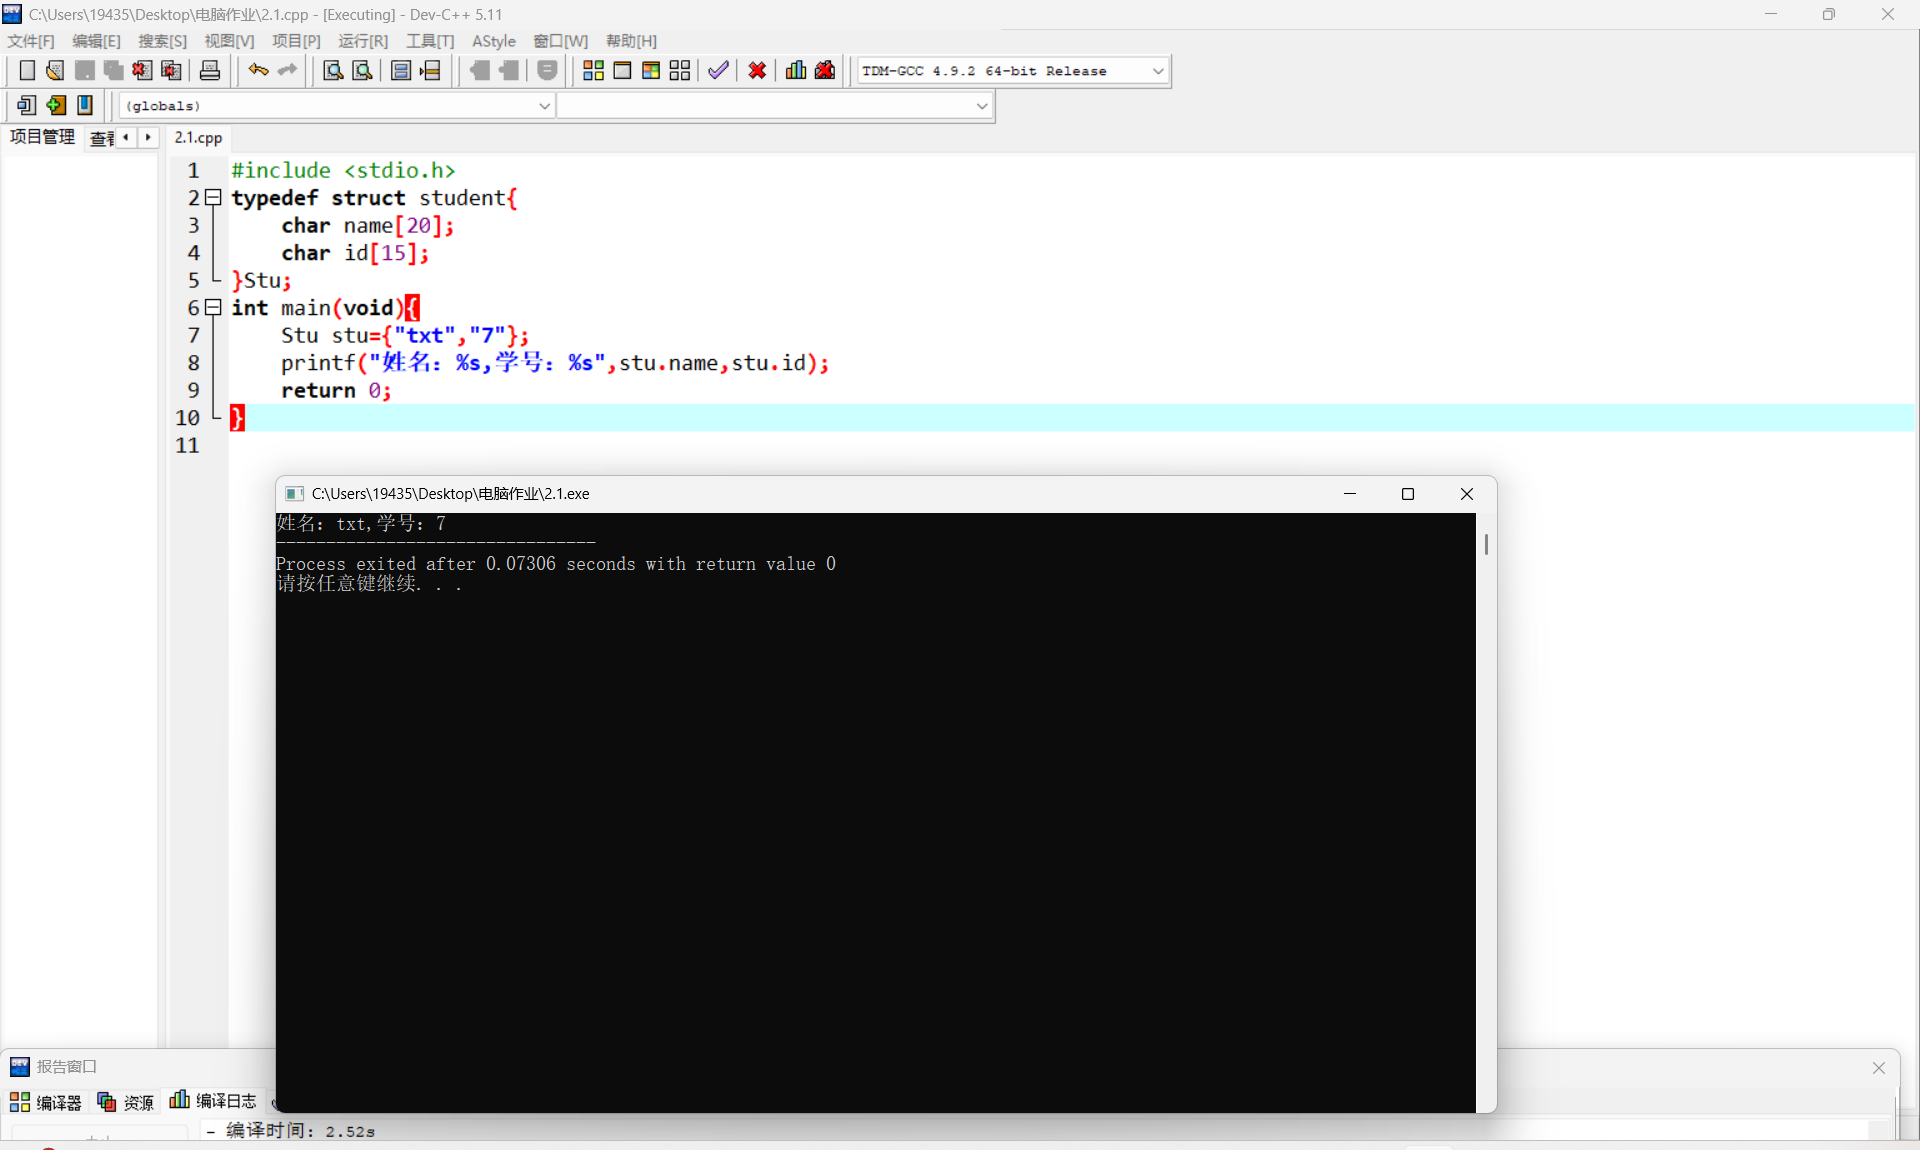
Task: Select the 2.1.cpp editor tab
Action: coord(198,138)
